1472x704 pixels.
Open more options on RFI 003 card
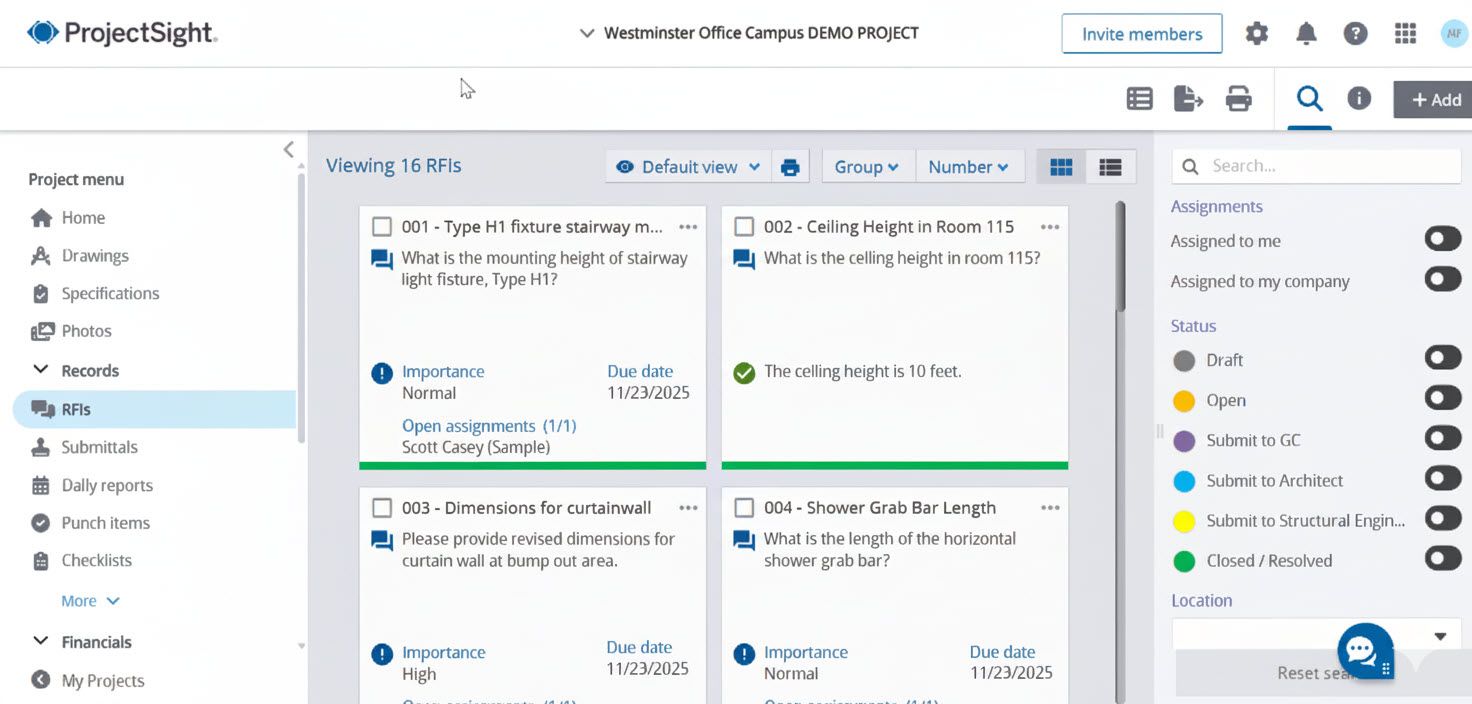click(x=688, y=508)
